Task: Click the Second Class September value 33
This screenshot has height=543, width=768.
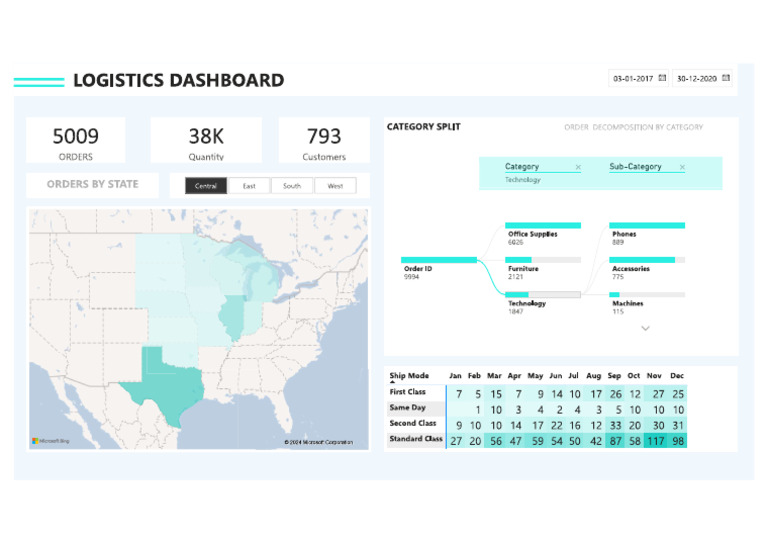Action: [x=615, y=425]
